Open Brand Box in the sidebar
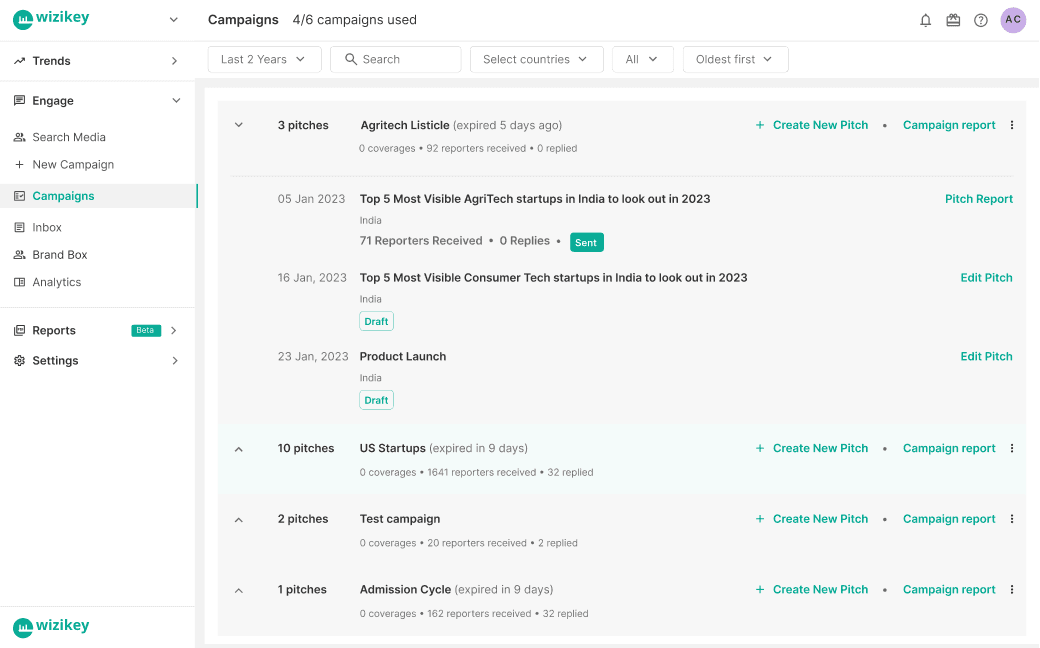1040x648 pixels. 59,255
